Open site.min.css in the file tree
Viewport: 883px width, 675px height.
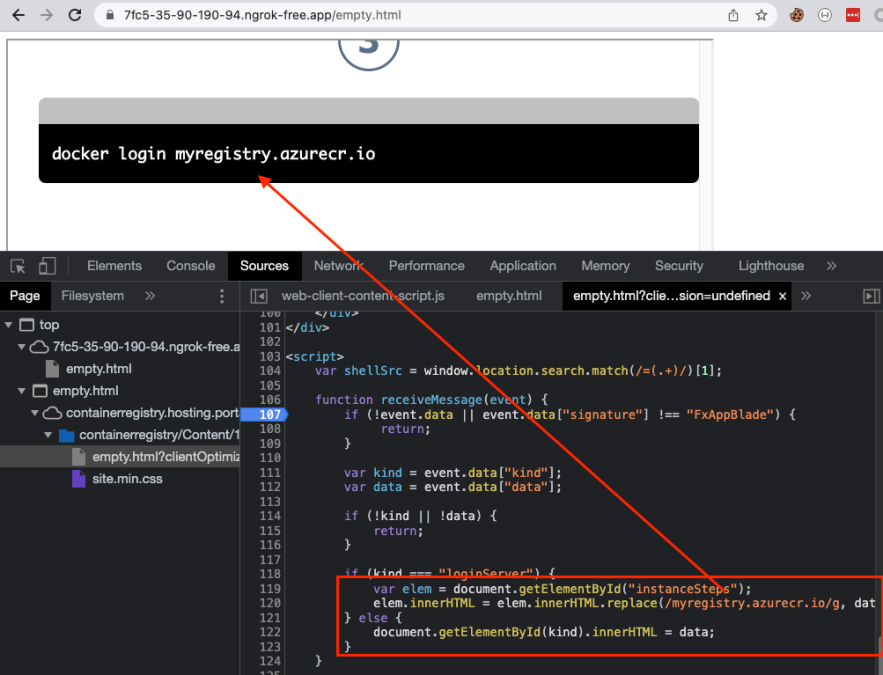(127, 479)
